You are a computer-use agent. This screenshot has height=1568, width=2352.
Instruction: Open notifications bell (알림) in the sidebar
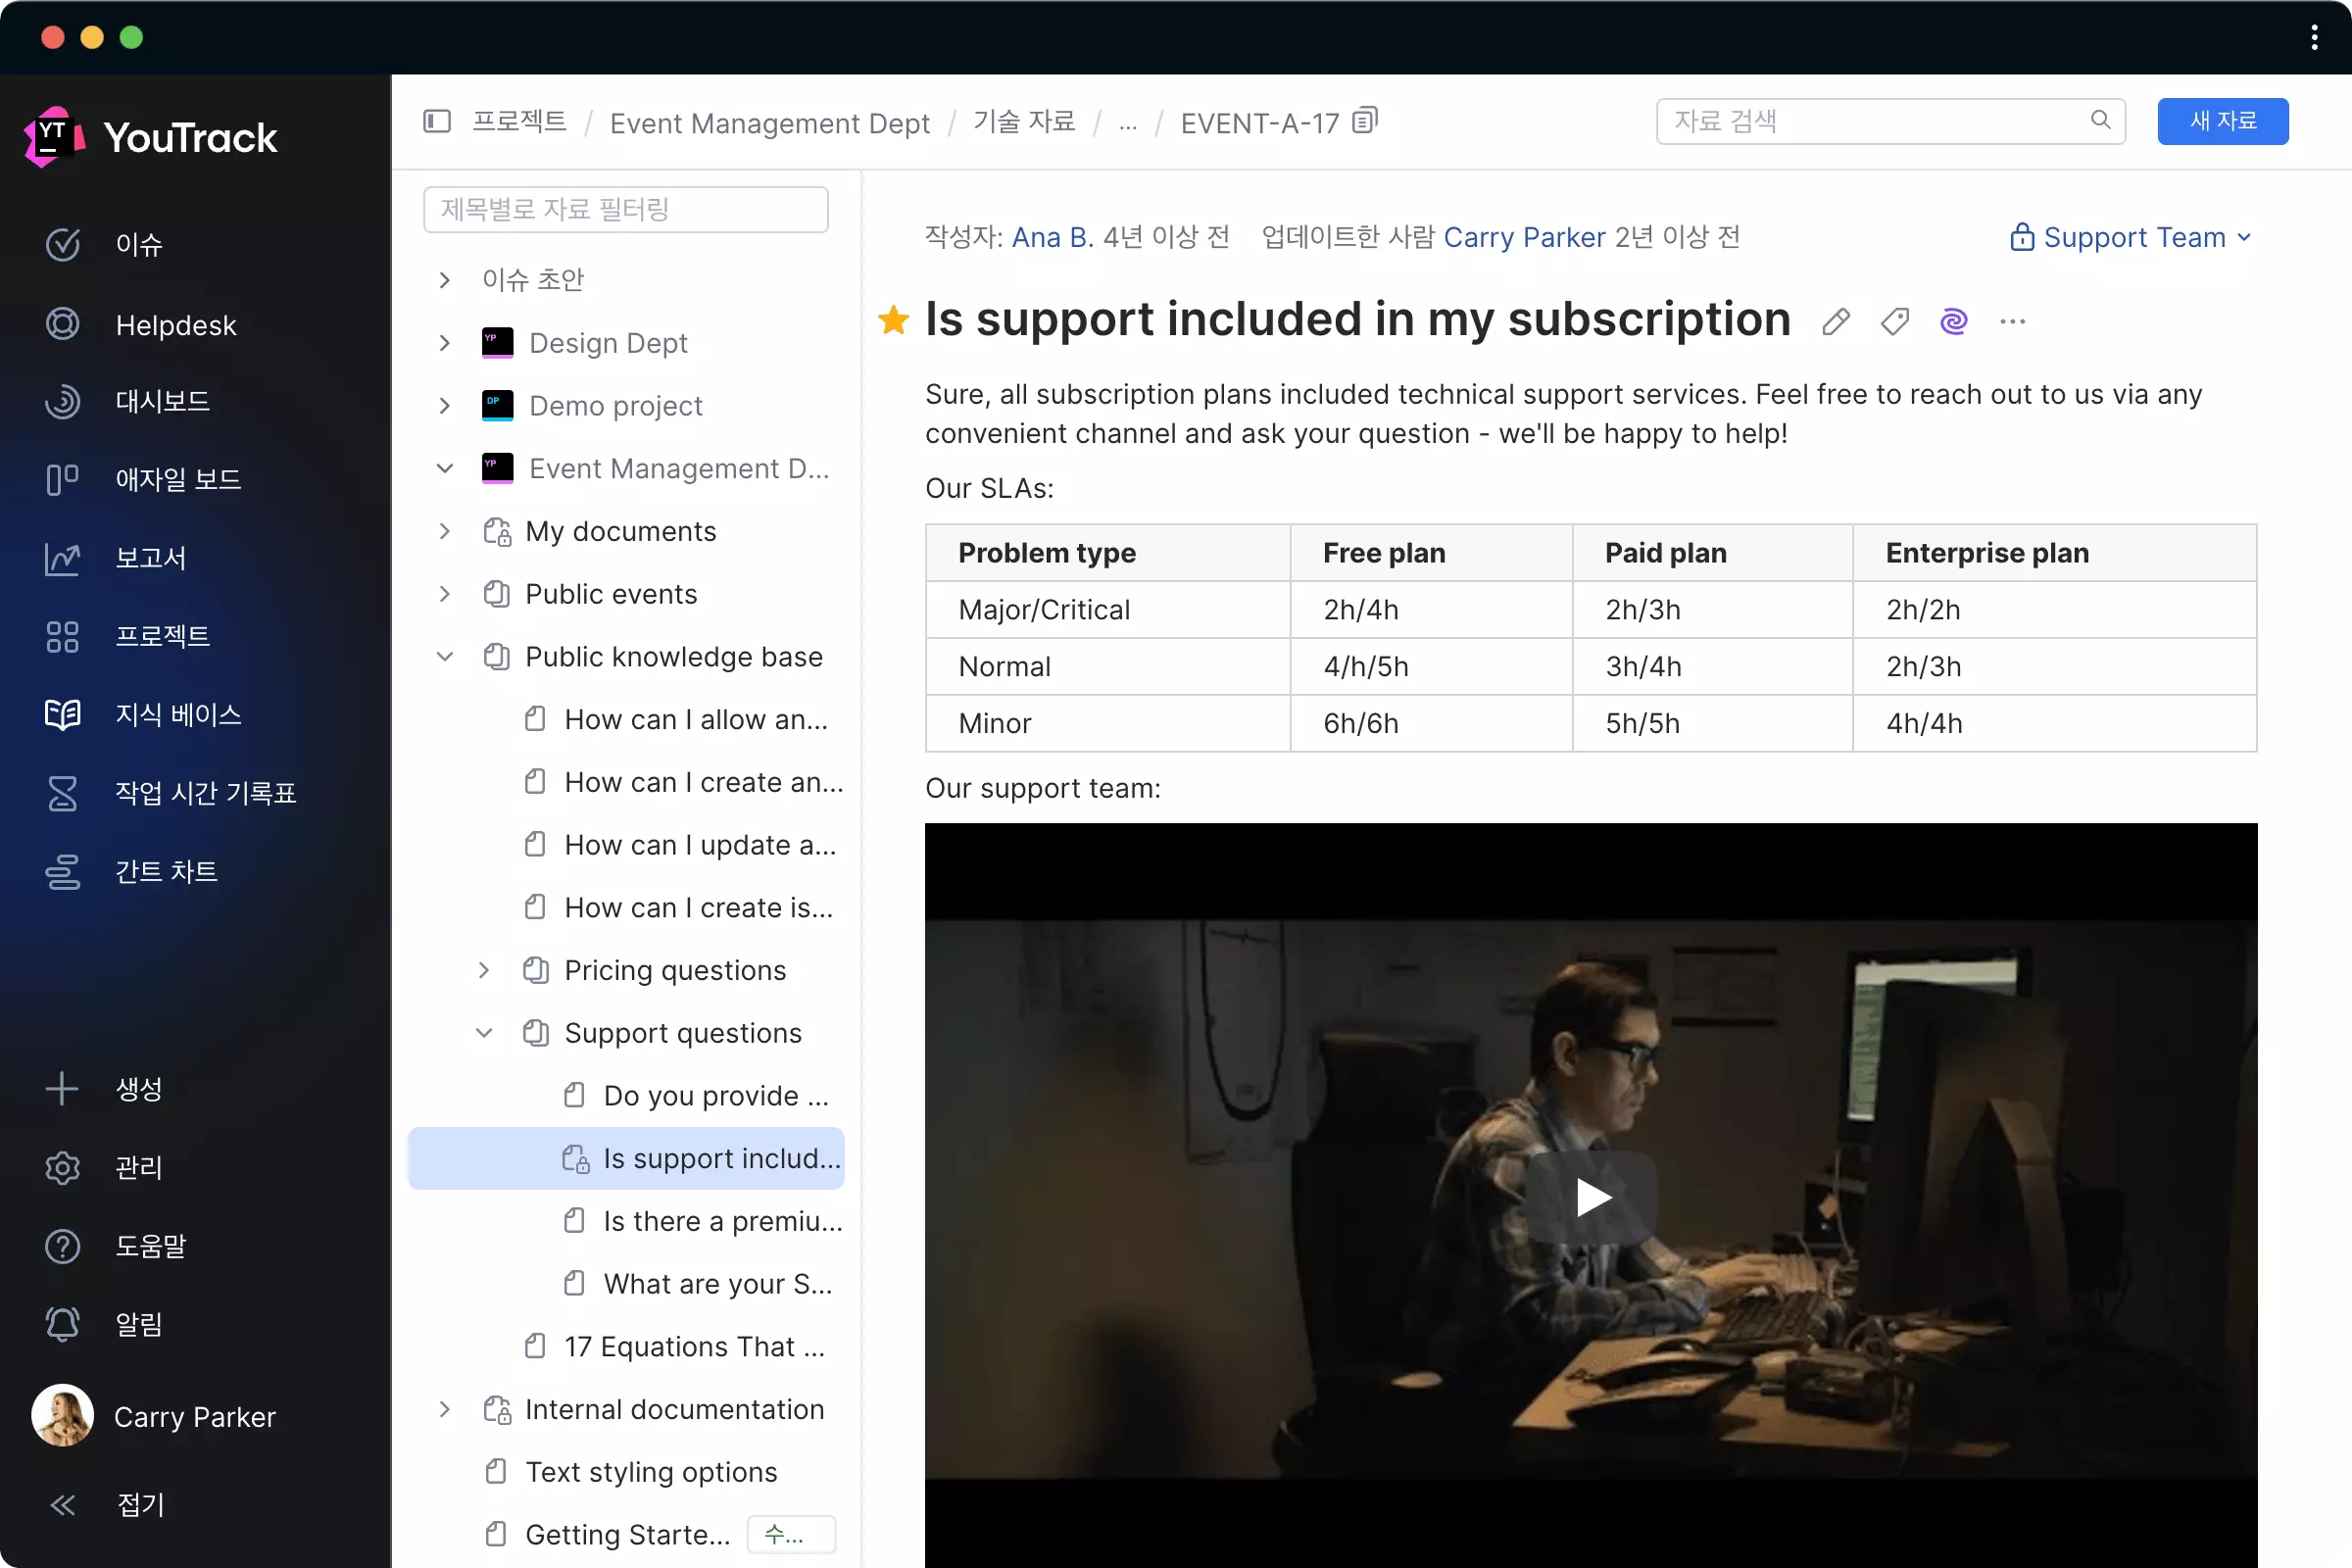63,1323
